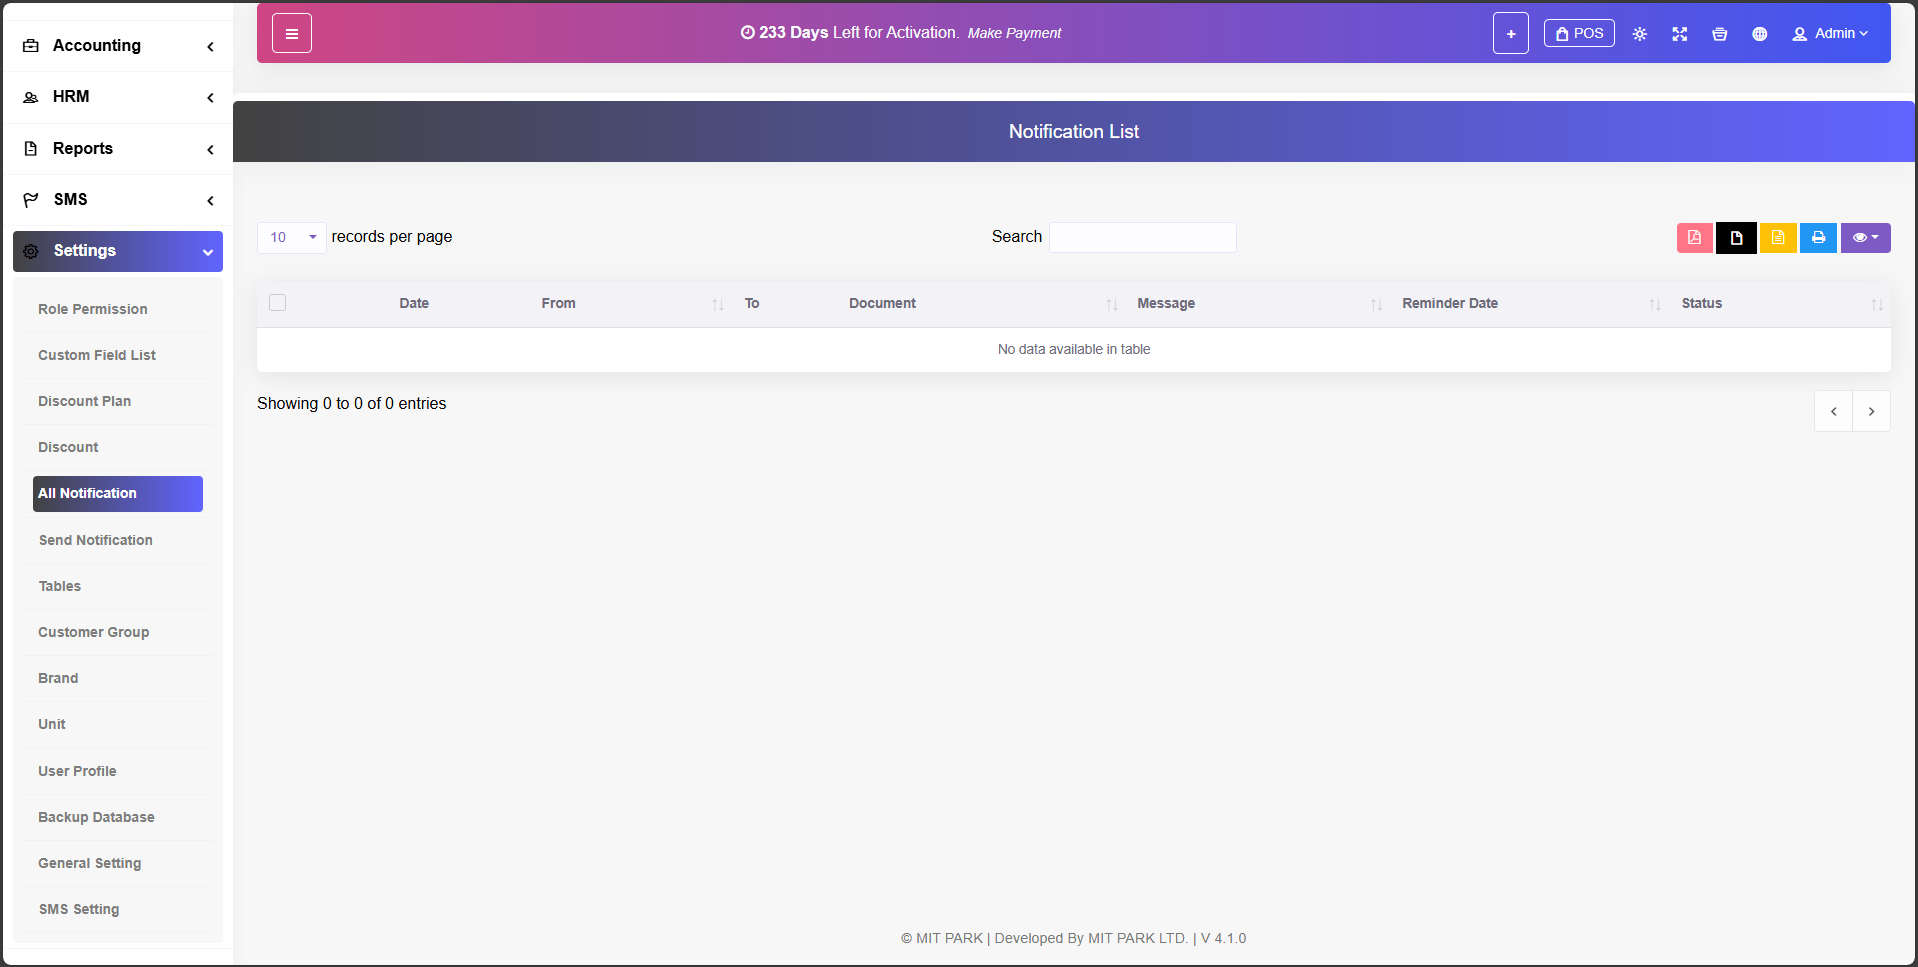
Task: Print the notification list with printer icon
Action: coord(1818,238)
